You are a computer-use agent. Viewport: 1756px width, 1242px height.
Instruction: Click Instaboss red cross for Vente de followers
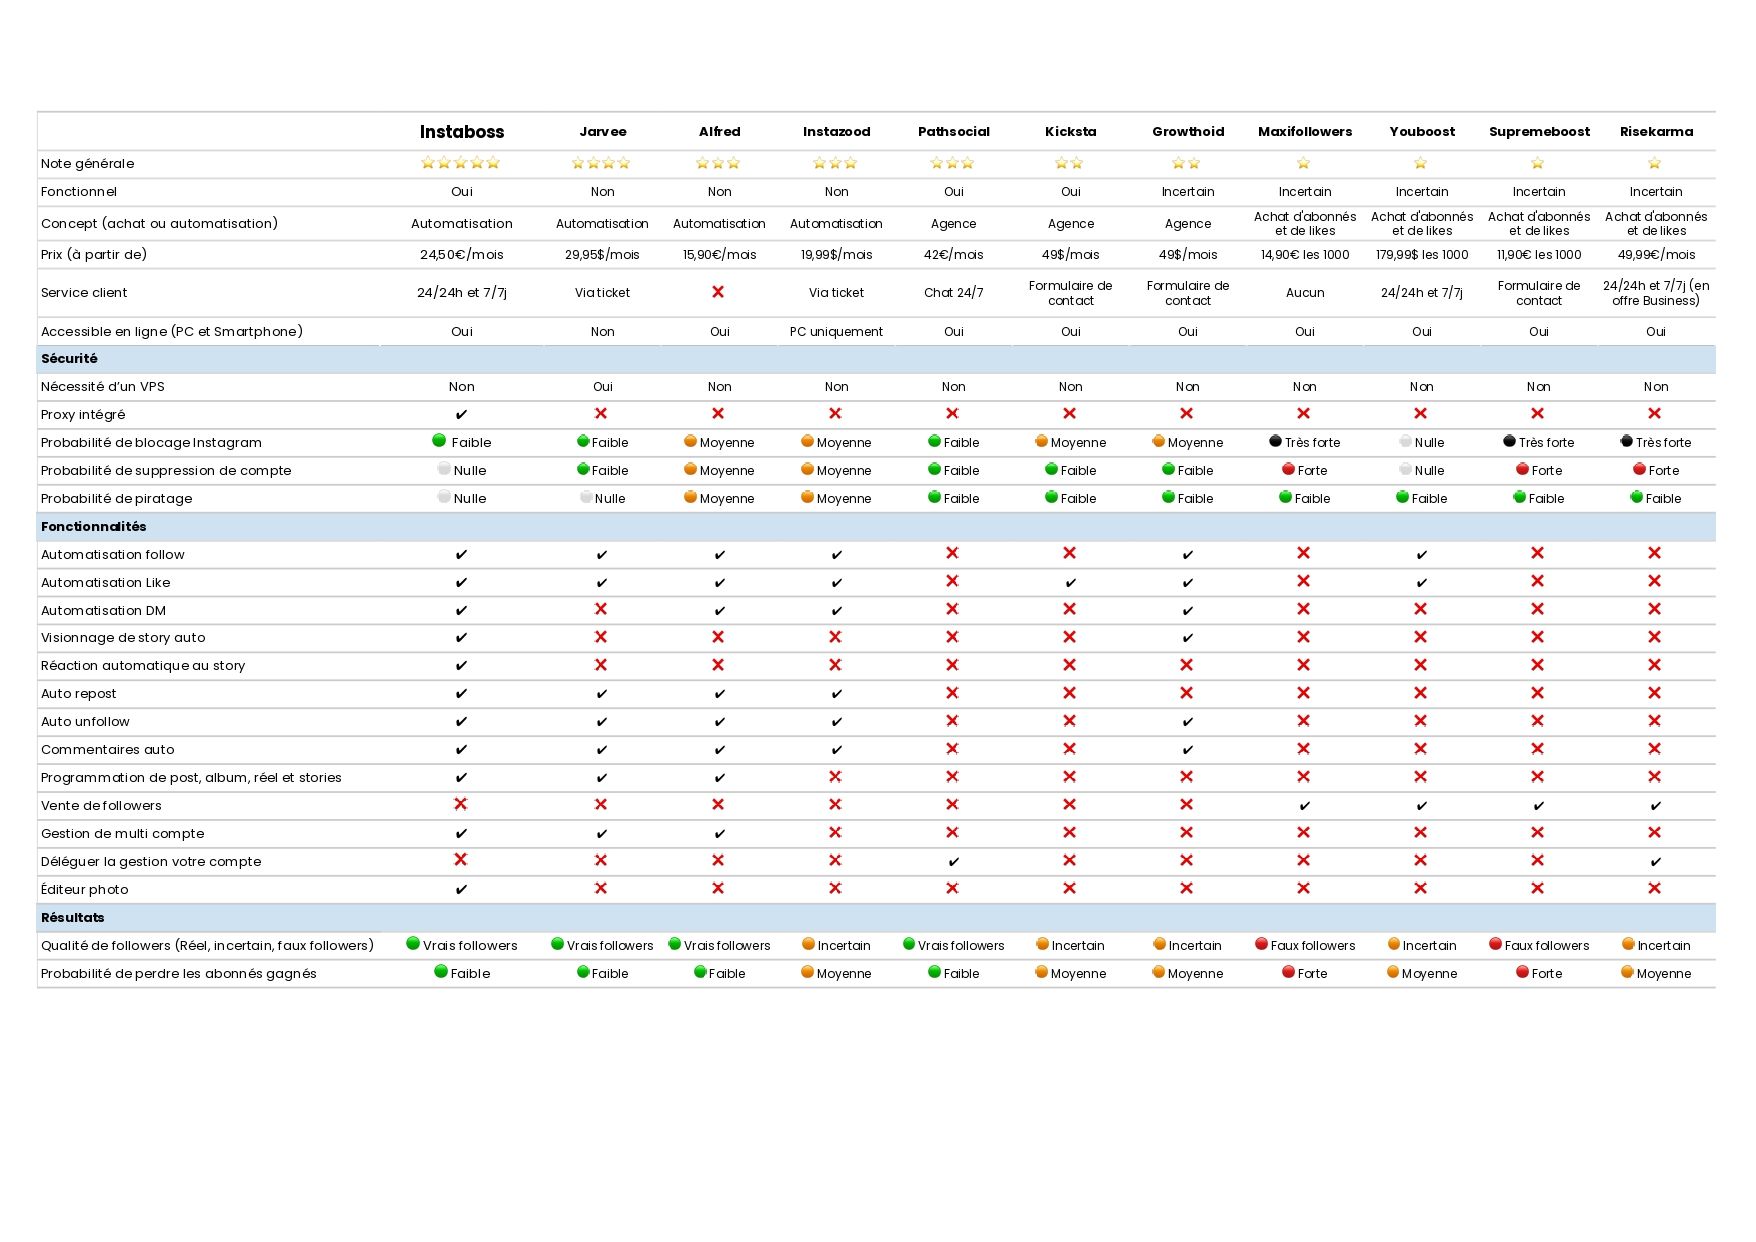point(461,804)
